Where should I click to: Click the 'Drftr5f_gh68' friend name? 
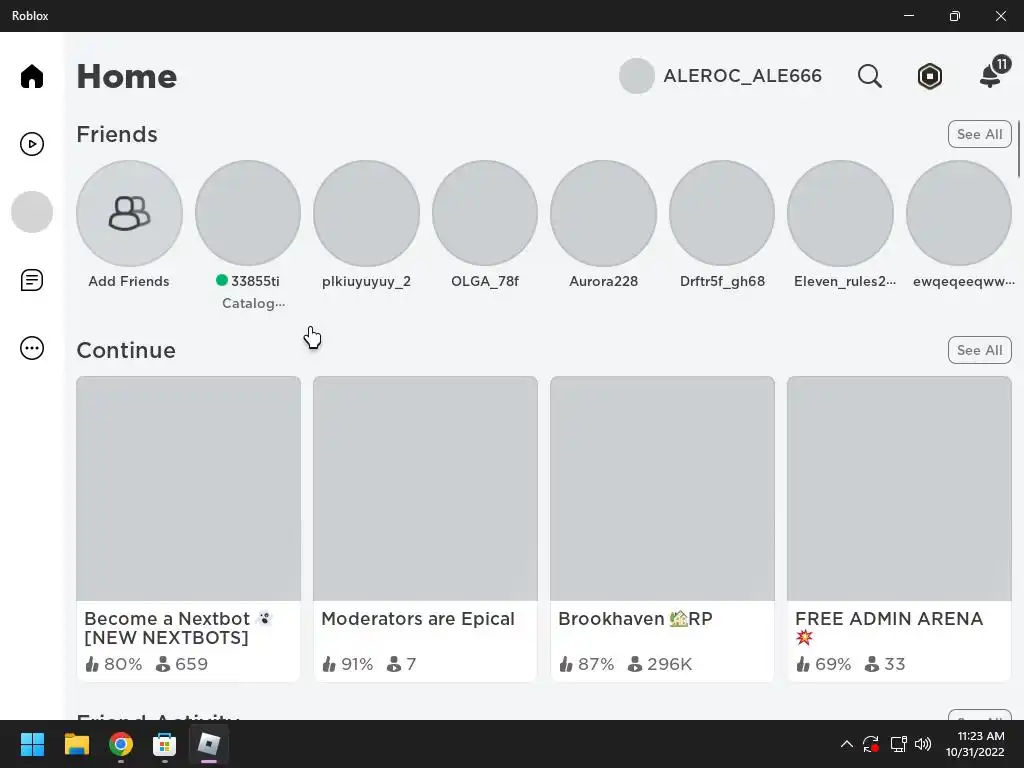[x=722, y=281]
